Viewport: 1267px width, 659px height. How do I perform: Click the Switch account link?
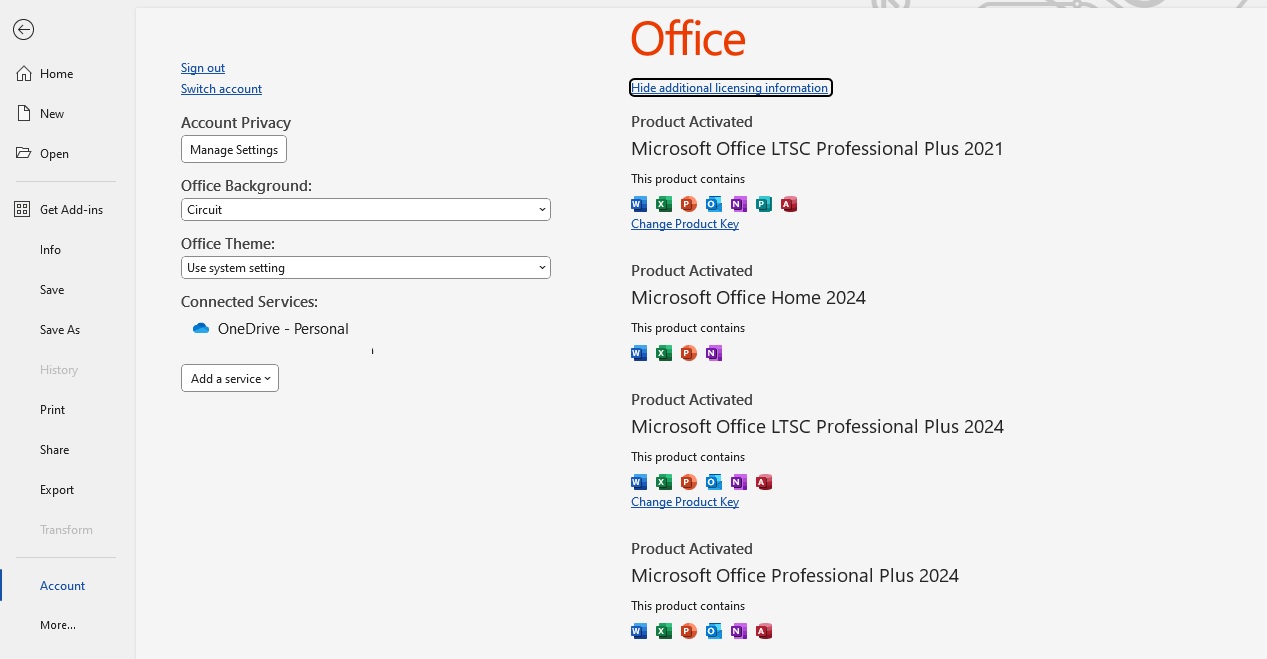coord(221,89)
